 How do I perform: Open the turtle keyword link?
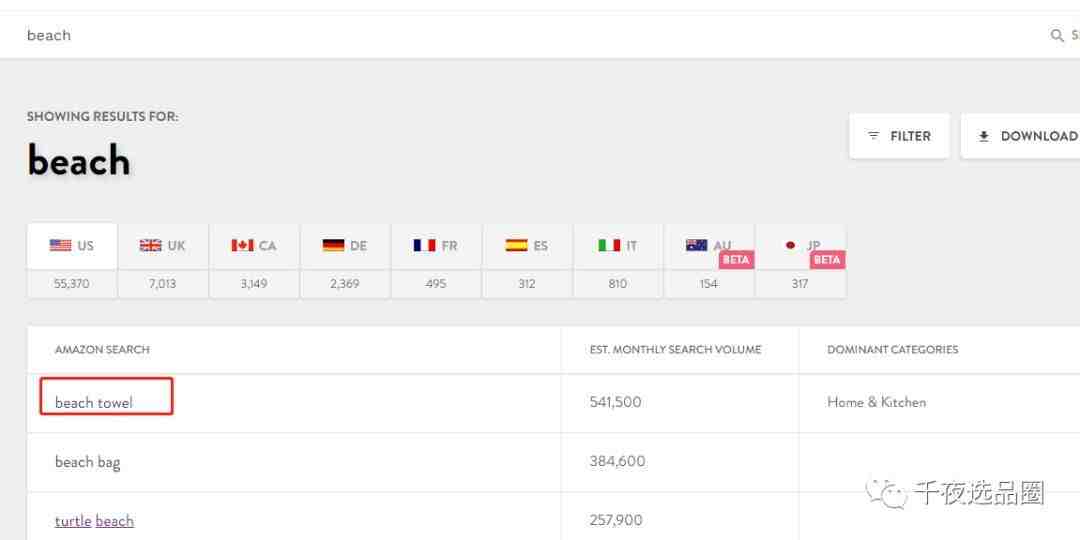tap(73, 521)
